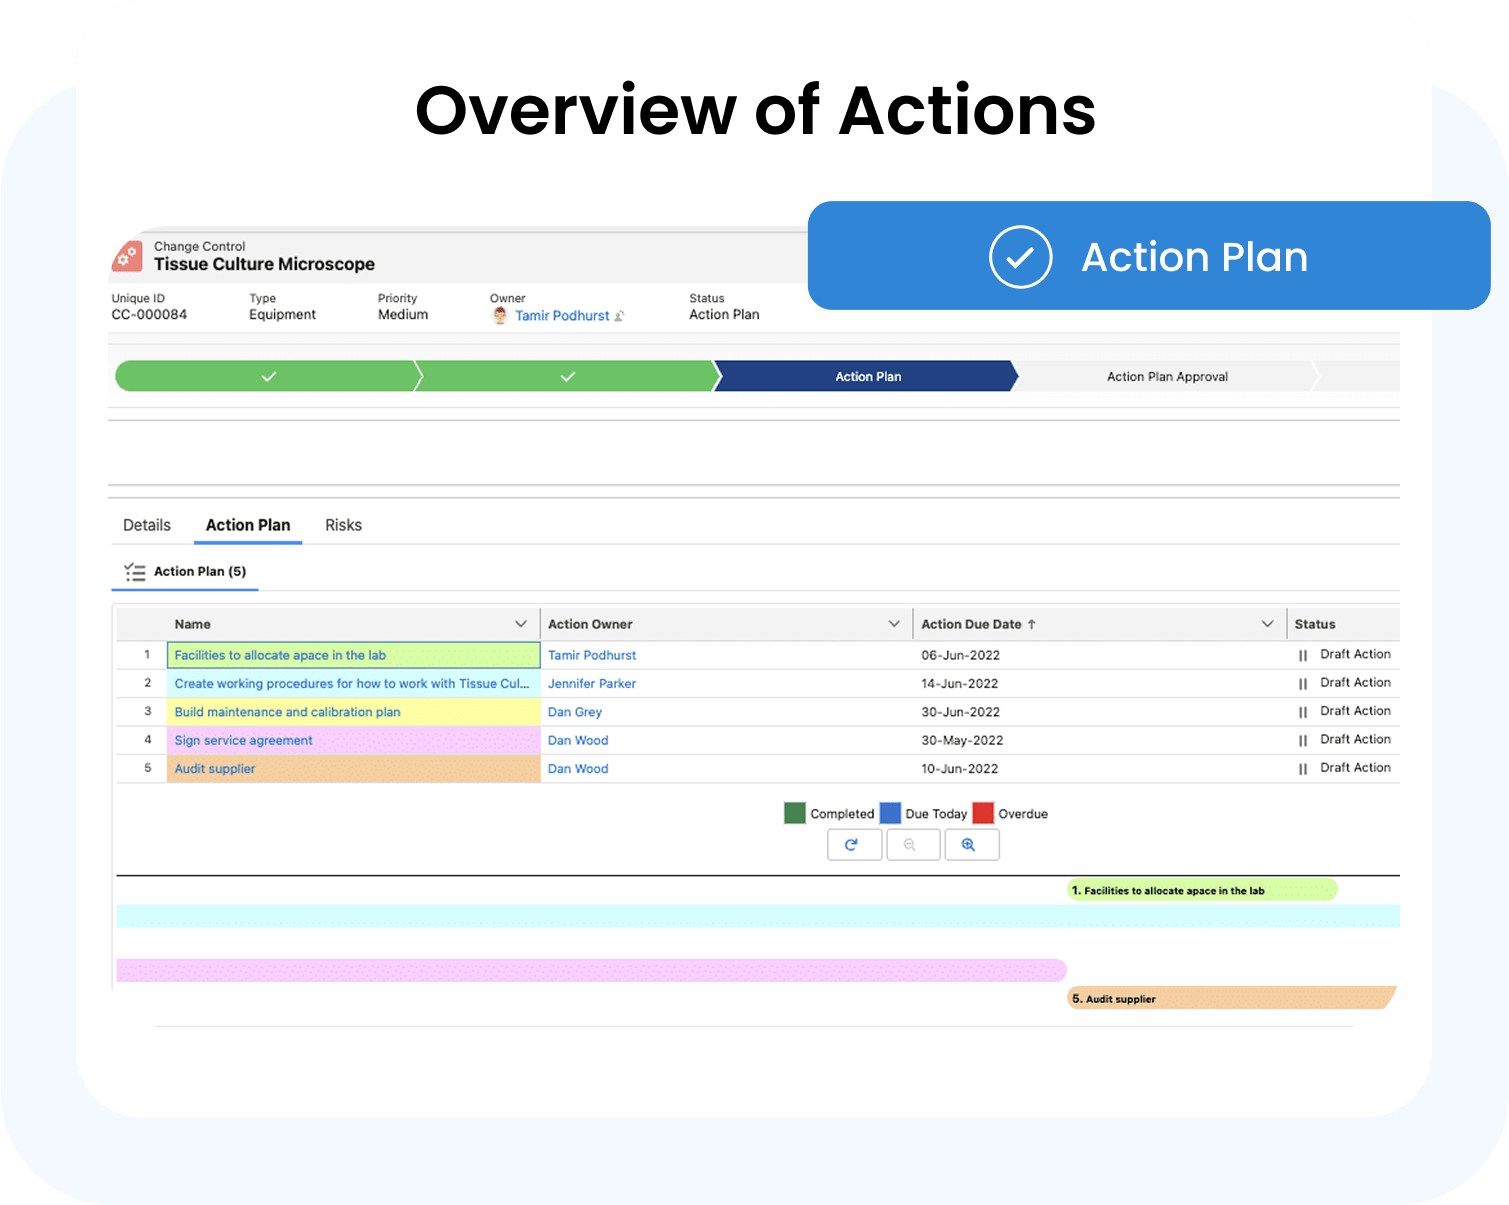Open the Action Due Date column dropdown
This screenshot has height=1205, width=1509.
tap(1267, 624)
